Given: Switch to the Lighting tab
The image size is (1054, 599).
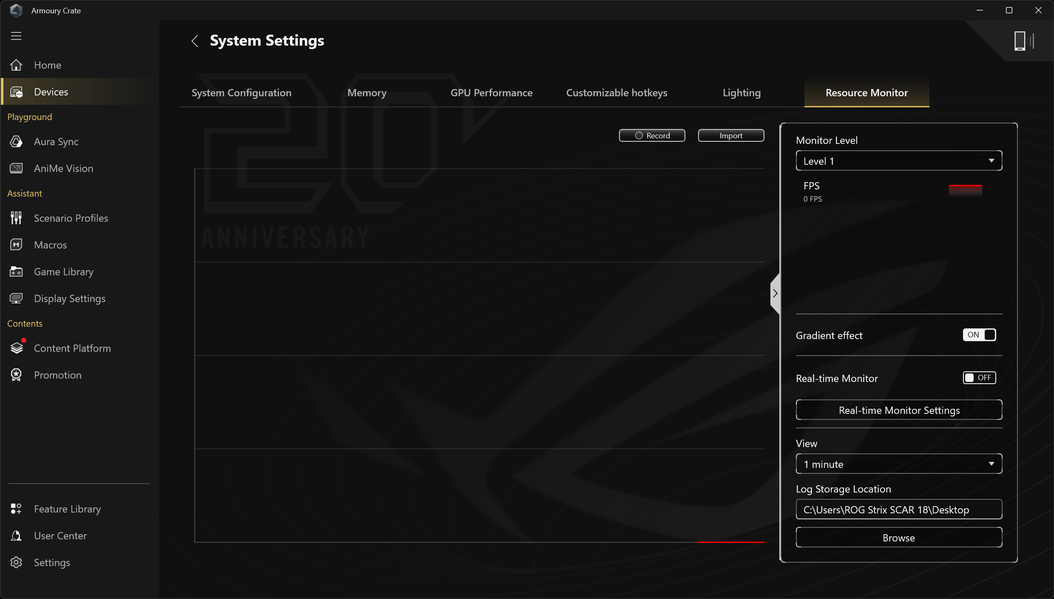Looking at the screenshot, I should pos(741,93).
